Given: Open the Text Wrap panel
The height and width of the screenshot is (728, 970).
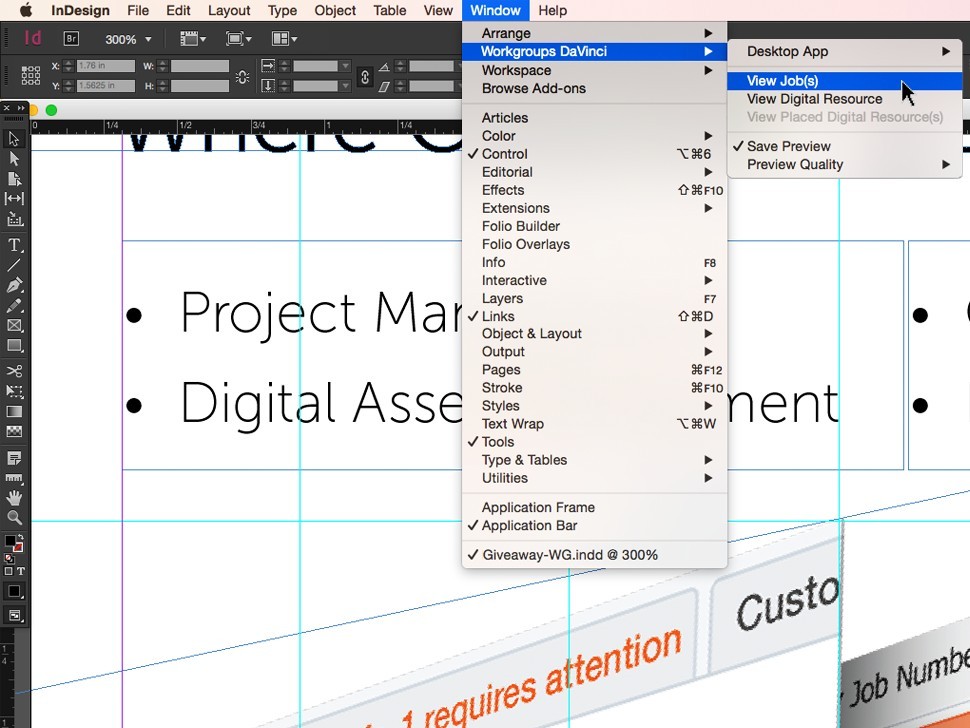Looking at the screenshot, I should 594,424.
